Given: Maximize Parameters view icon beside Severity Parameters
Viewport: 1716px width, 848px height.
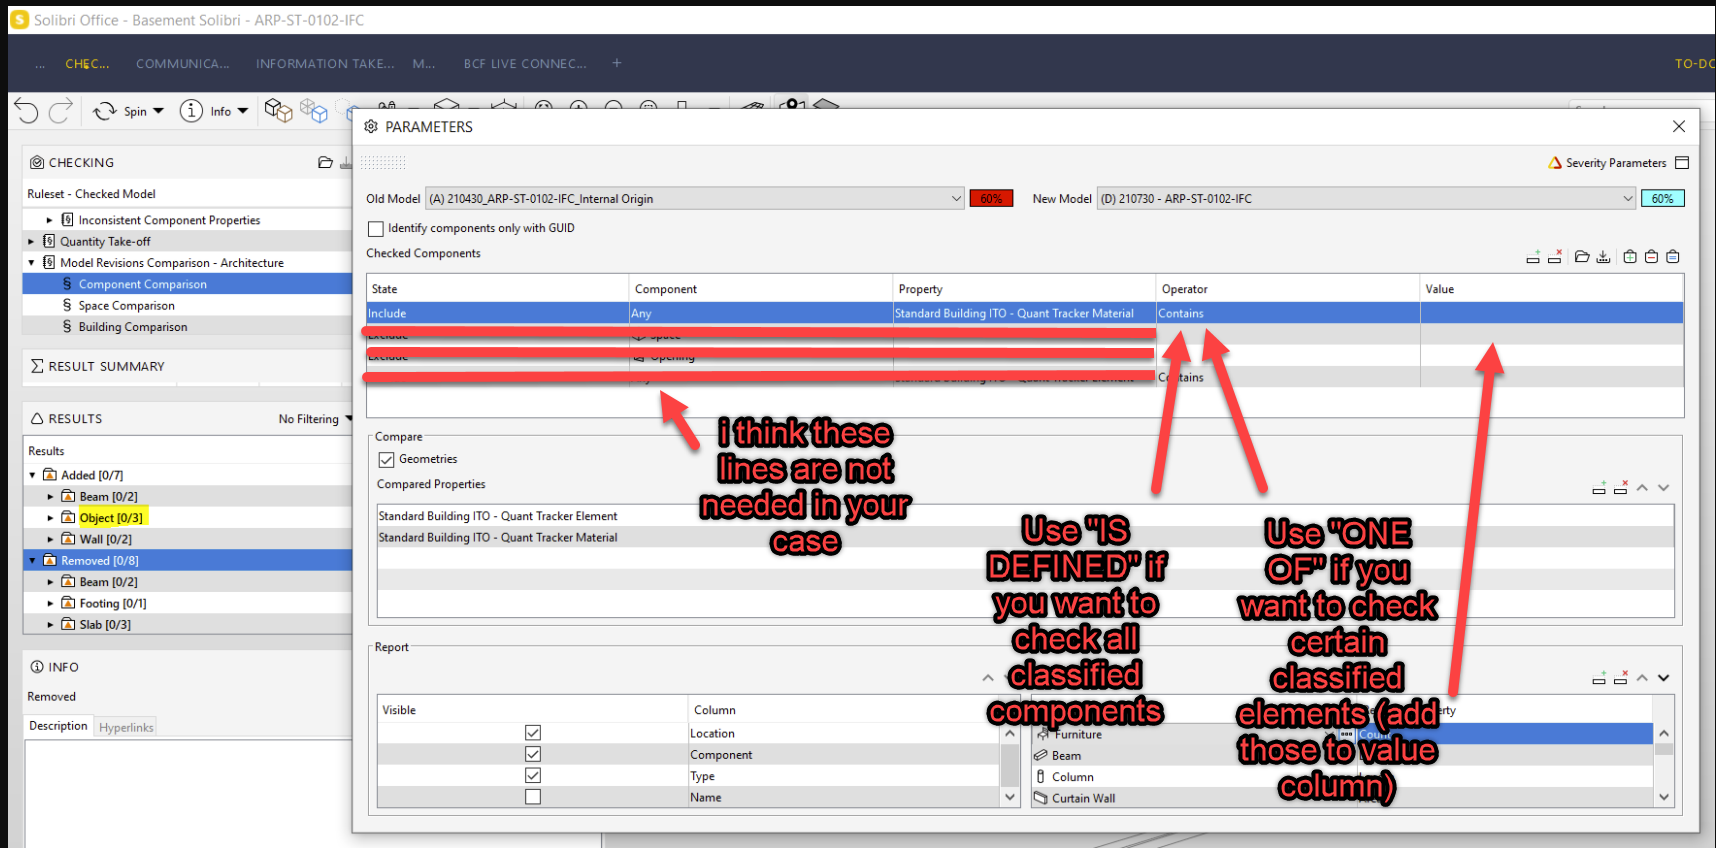Looking at the screenshot, I should click(1682, 163).
